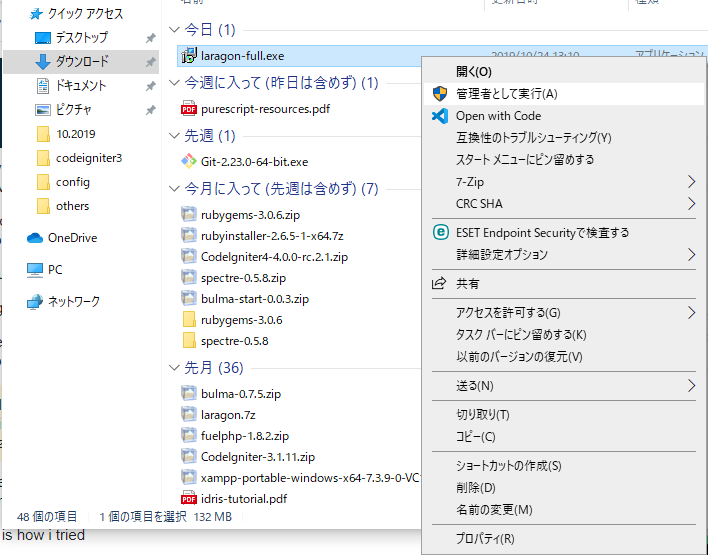
Task: Select ESET Endpoint Securityで検査する
Action: click(564, 233)
